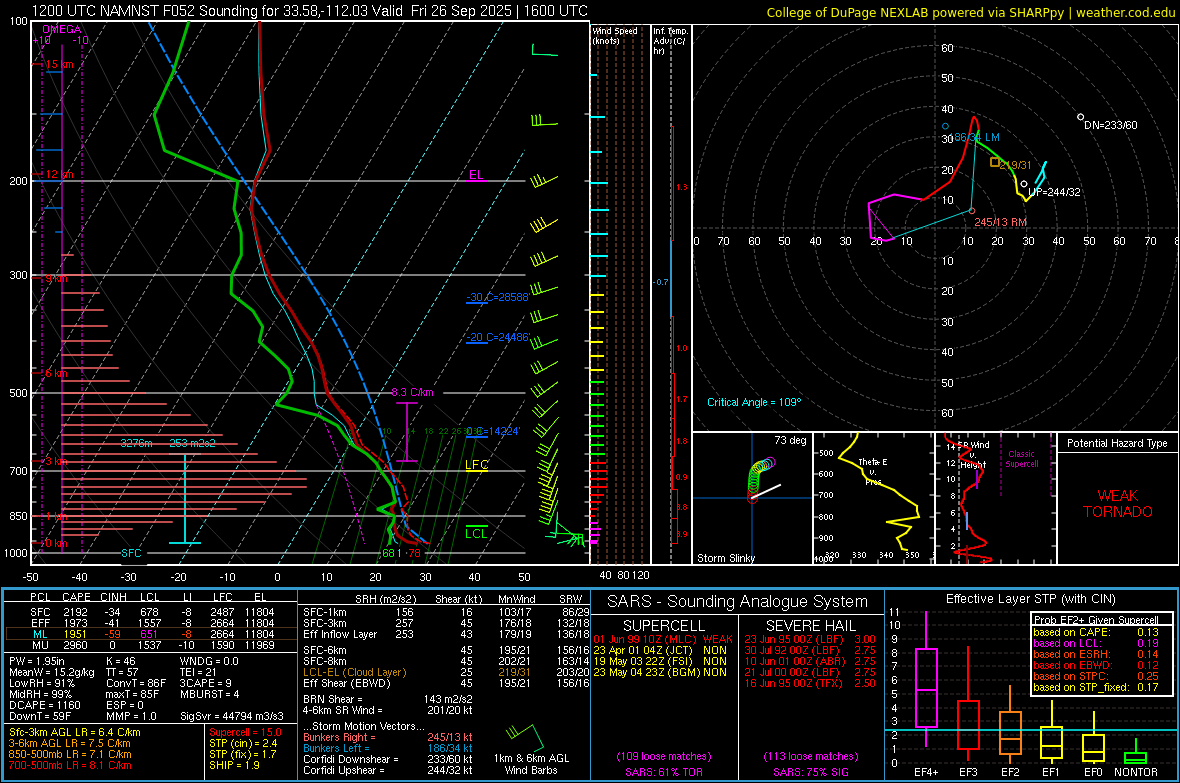1180x783 pixels.
Task: Click the 253 m2s2 label on the skew-T
Action: [193, 443]
